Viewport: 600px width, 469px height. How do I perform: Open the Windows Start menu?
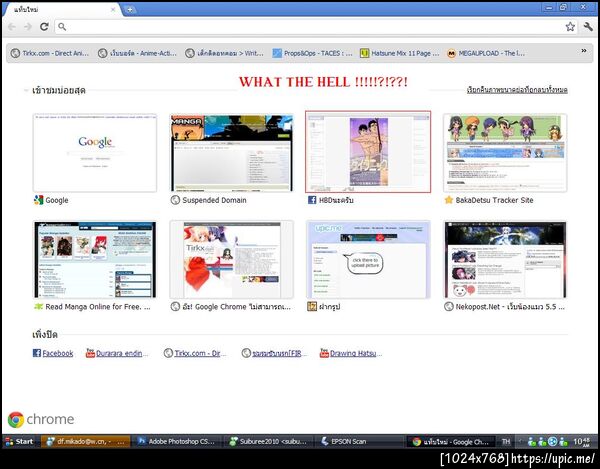point(19,441)
